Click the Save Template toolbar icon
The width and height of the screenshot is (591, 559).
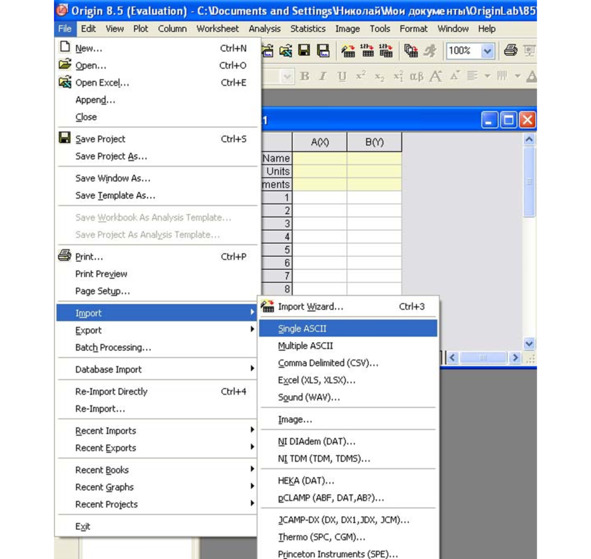[x=323, y=51]
